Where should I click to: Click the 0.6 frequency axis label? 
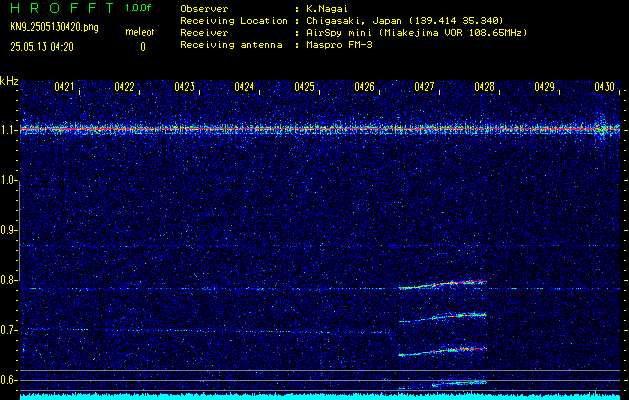click(x=9, y=380)
